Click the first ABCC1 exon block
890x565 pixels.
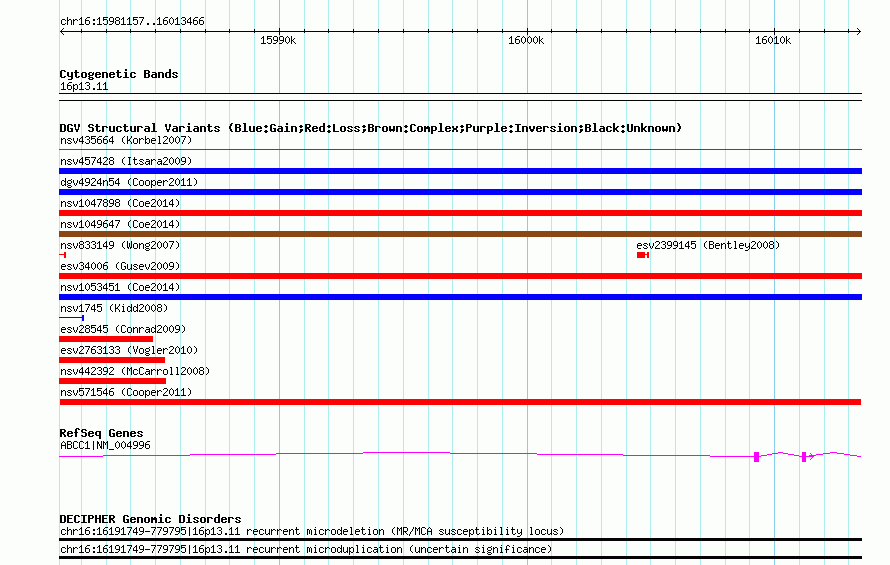756,457
